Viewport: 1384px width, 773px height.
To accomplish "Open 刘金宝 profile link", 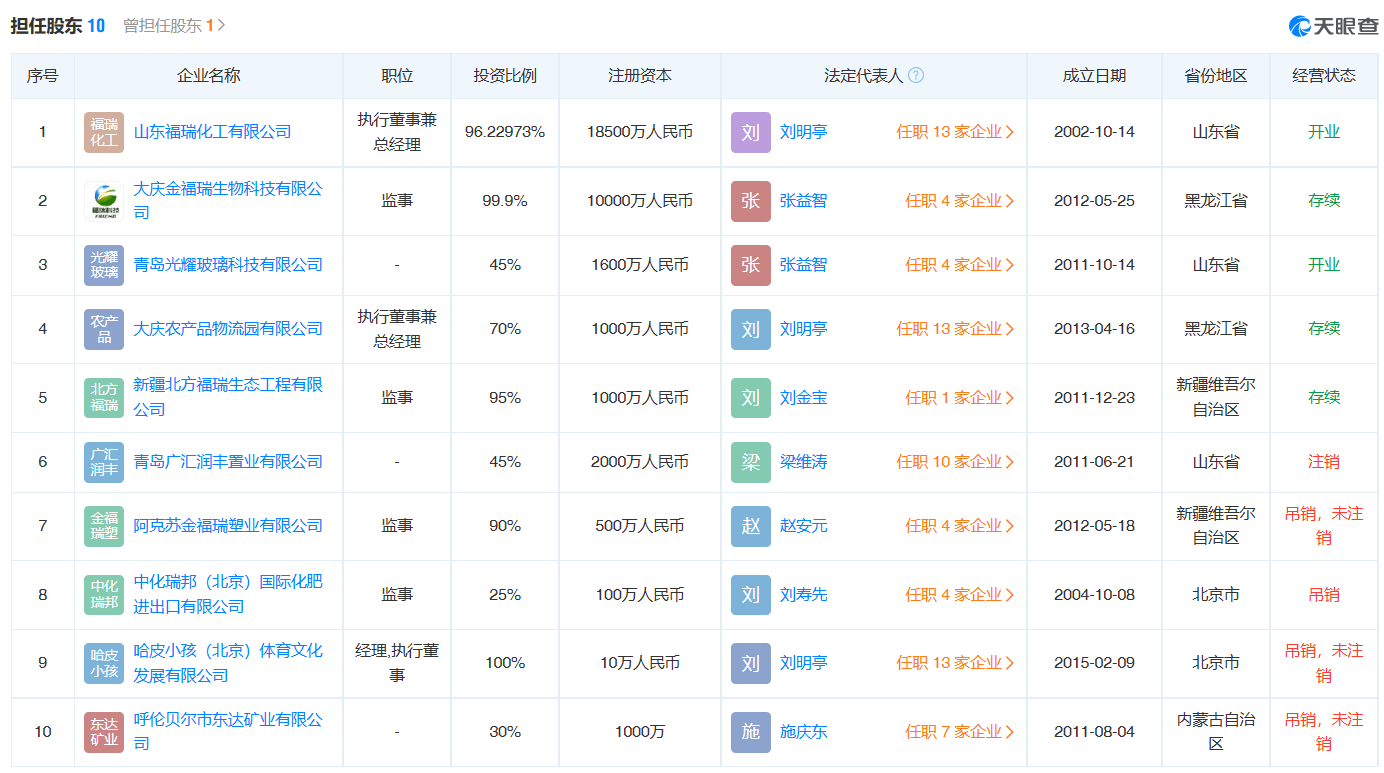I will pos(804,398).
